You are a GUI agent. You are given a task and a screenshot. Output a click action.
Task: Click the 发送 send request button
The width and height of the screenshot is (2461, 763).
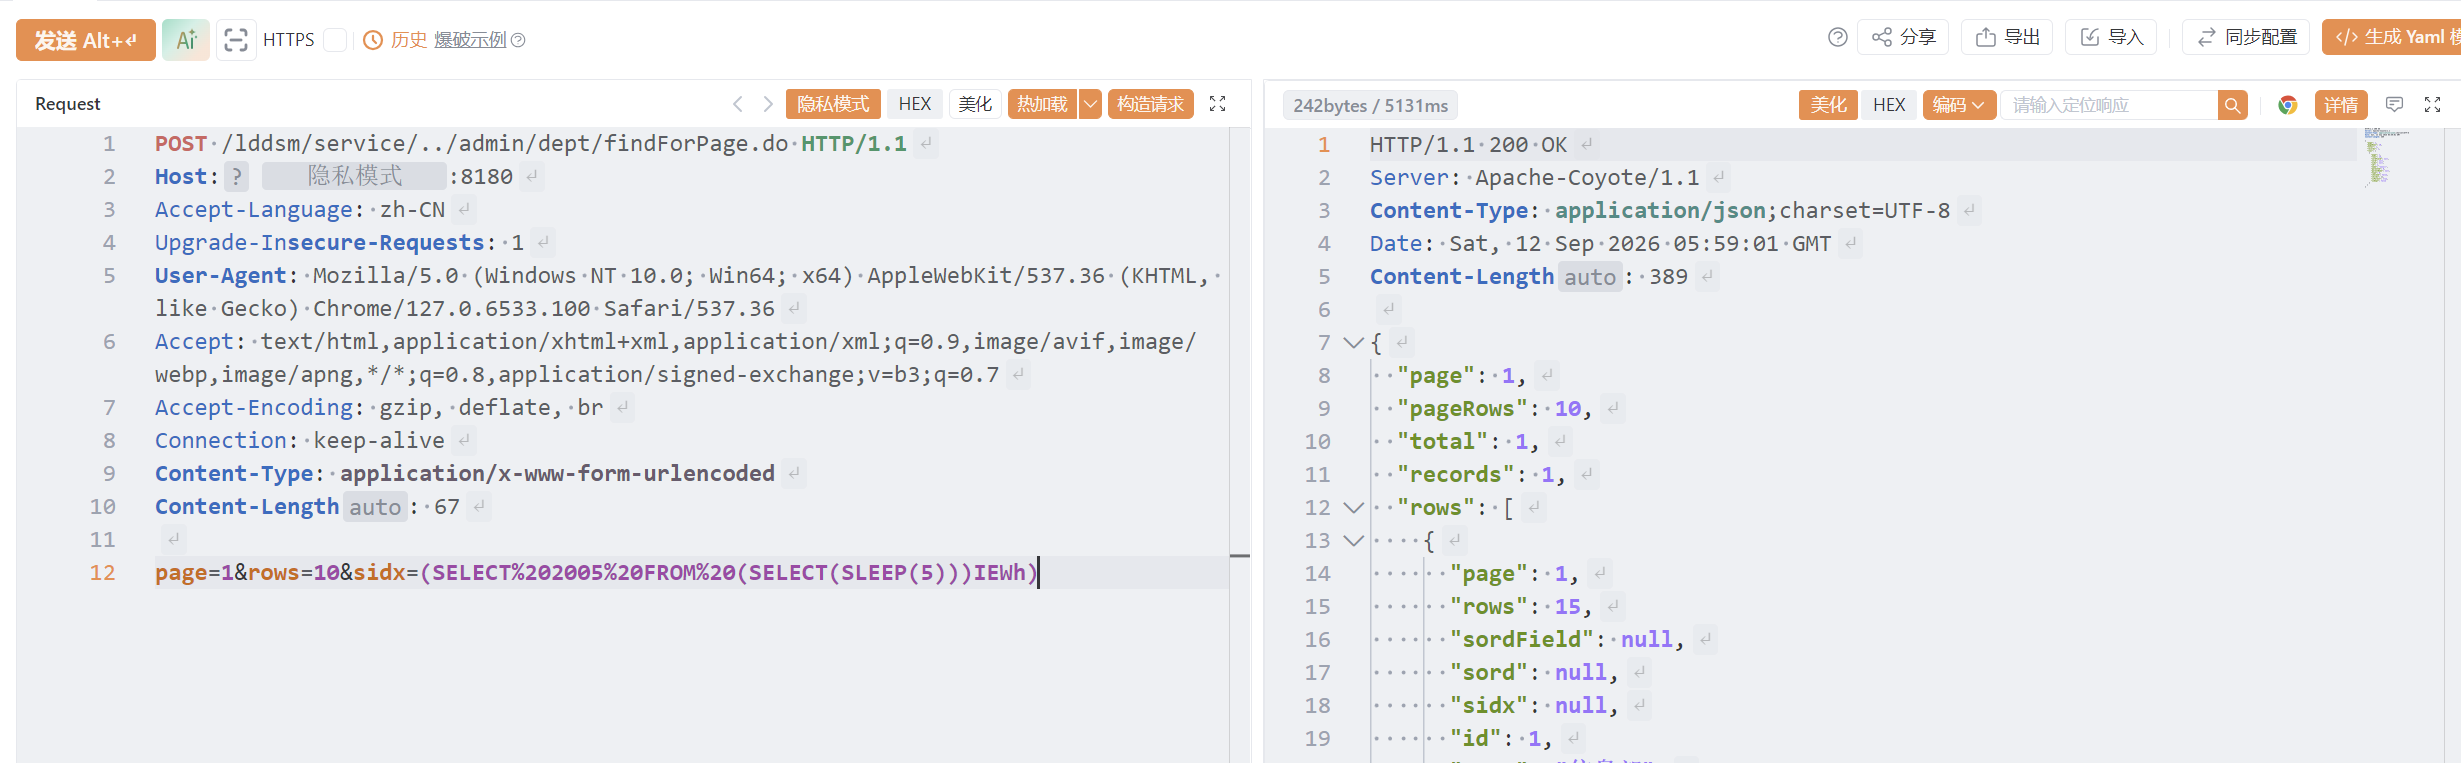tap(86, 40)
